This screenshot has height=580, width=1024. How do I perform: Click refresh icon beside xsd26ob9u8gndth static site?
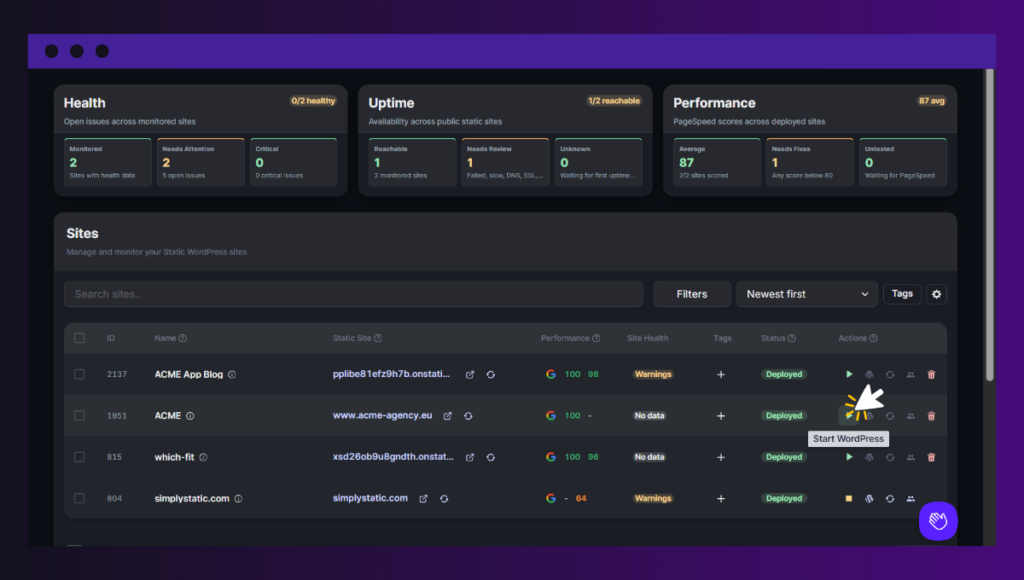[490, 457]
